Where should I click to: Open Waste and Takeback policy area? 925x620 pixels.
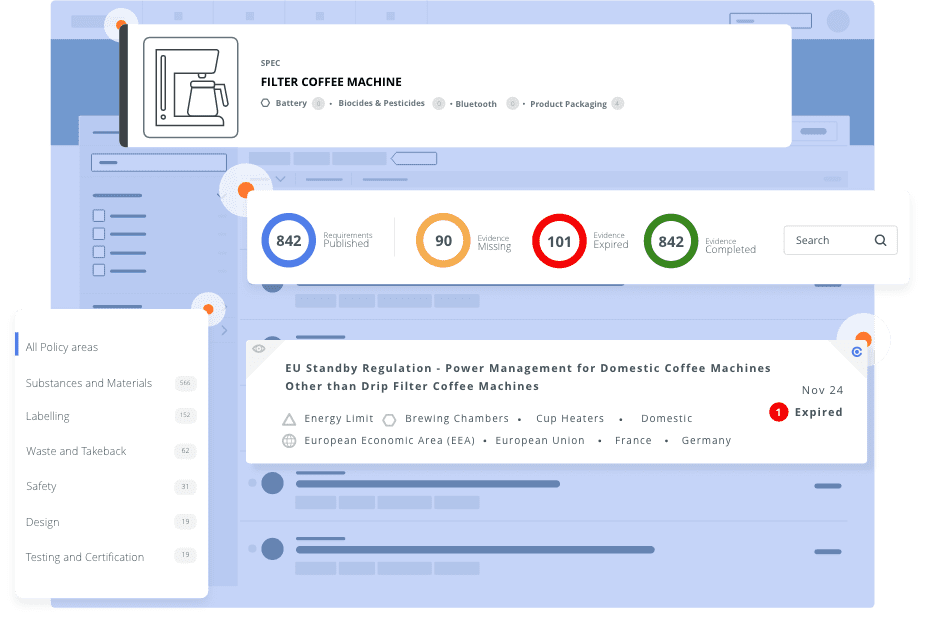(x=76, y=451)
